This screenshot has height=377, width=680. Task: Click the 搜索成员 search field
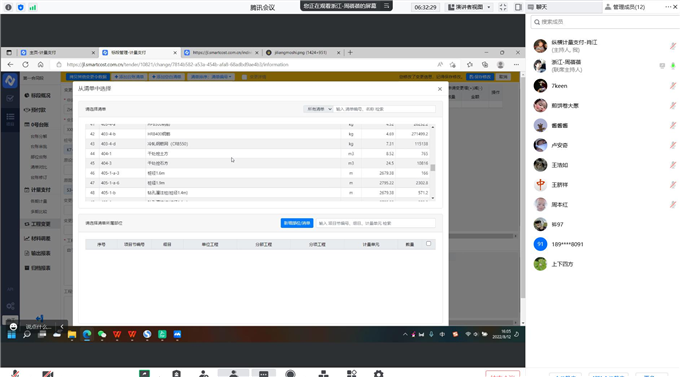pos(605,22)
